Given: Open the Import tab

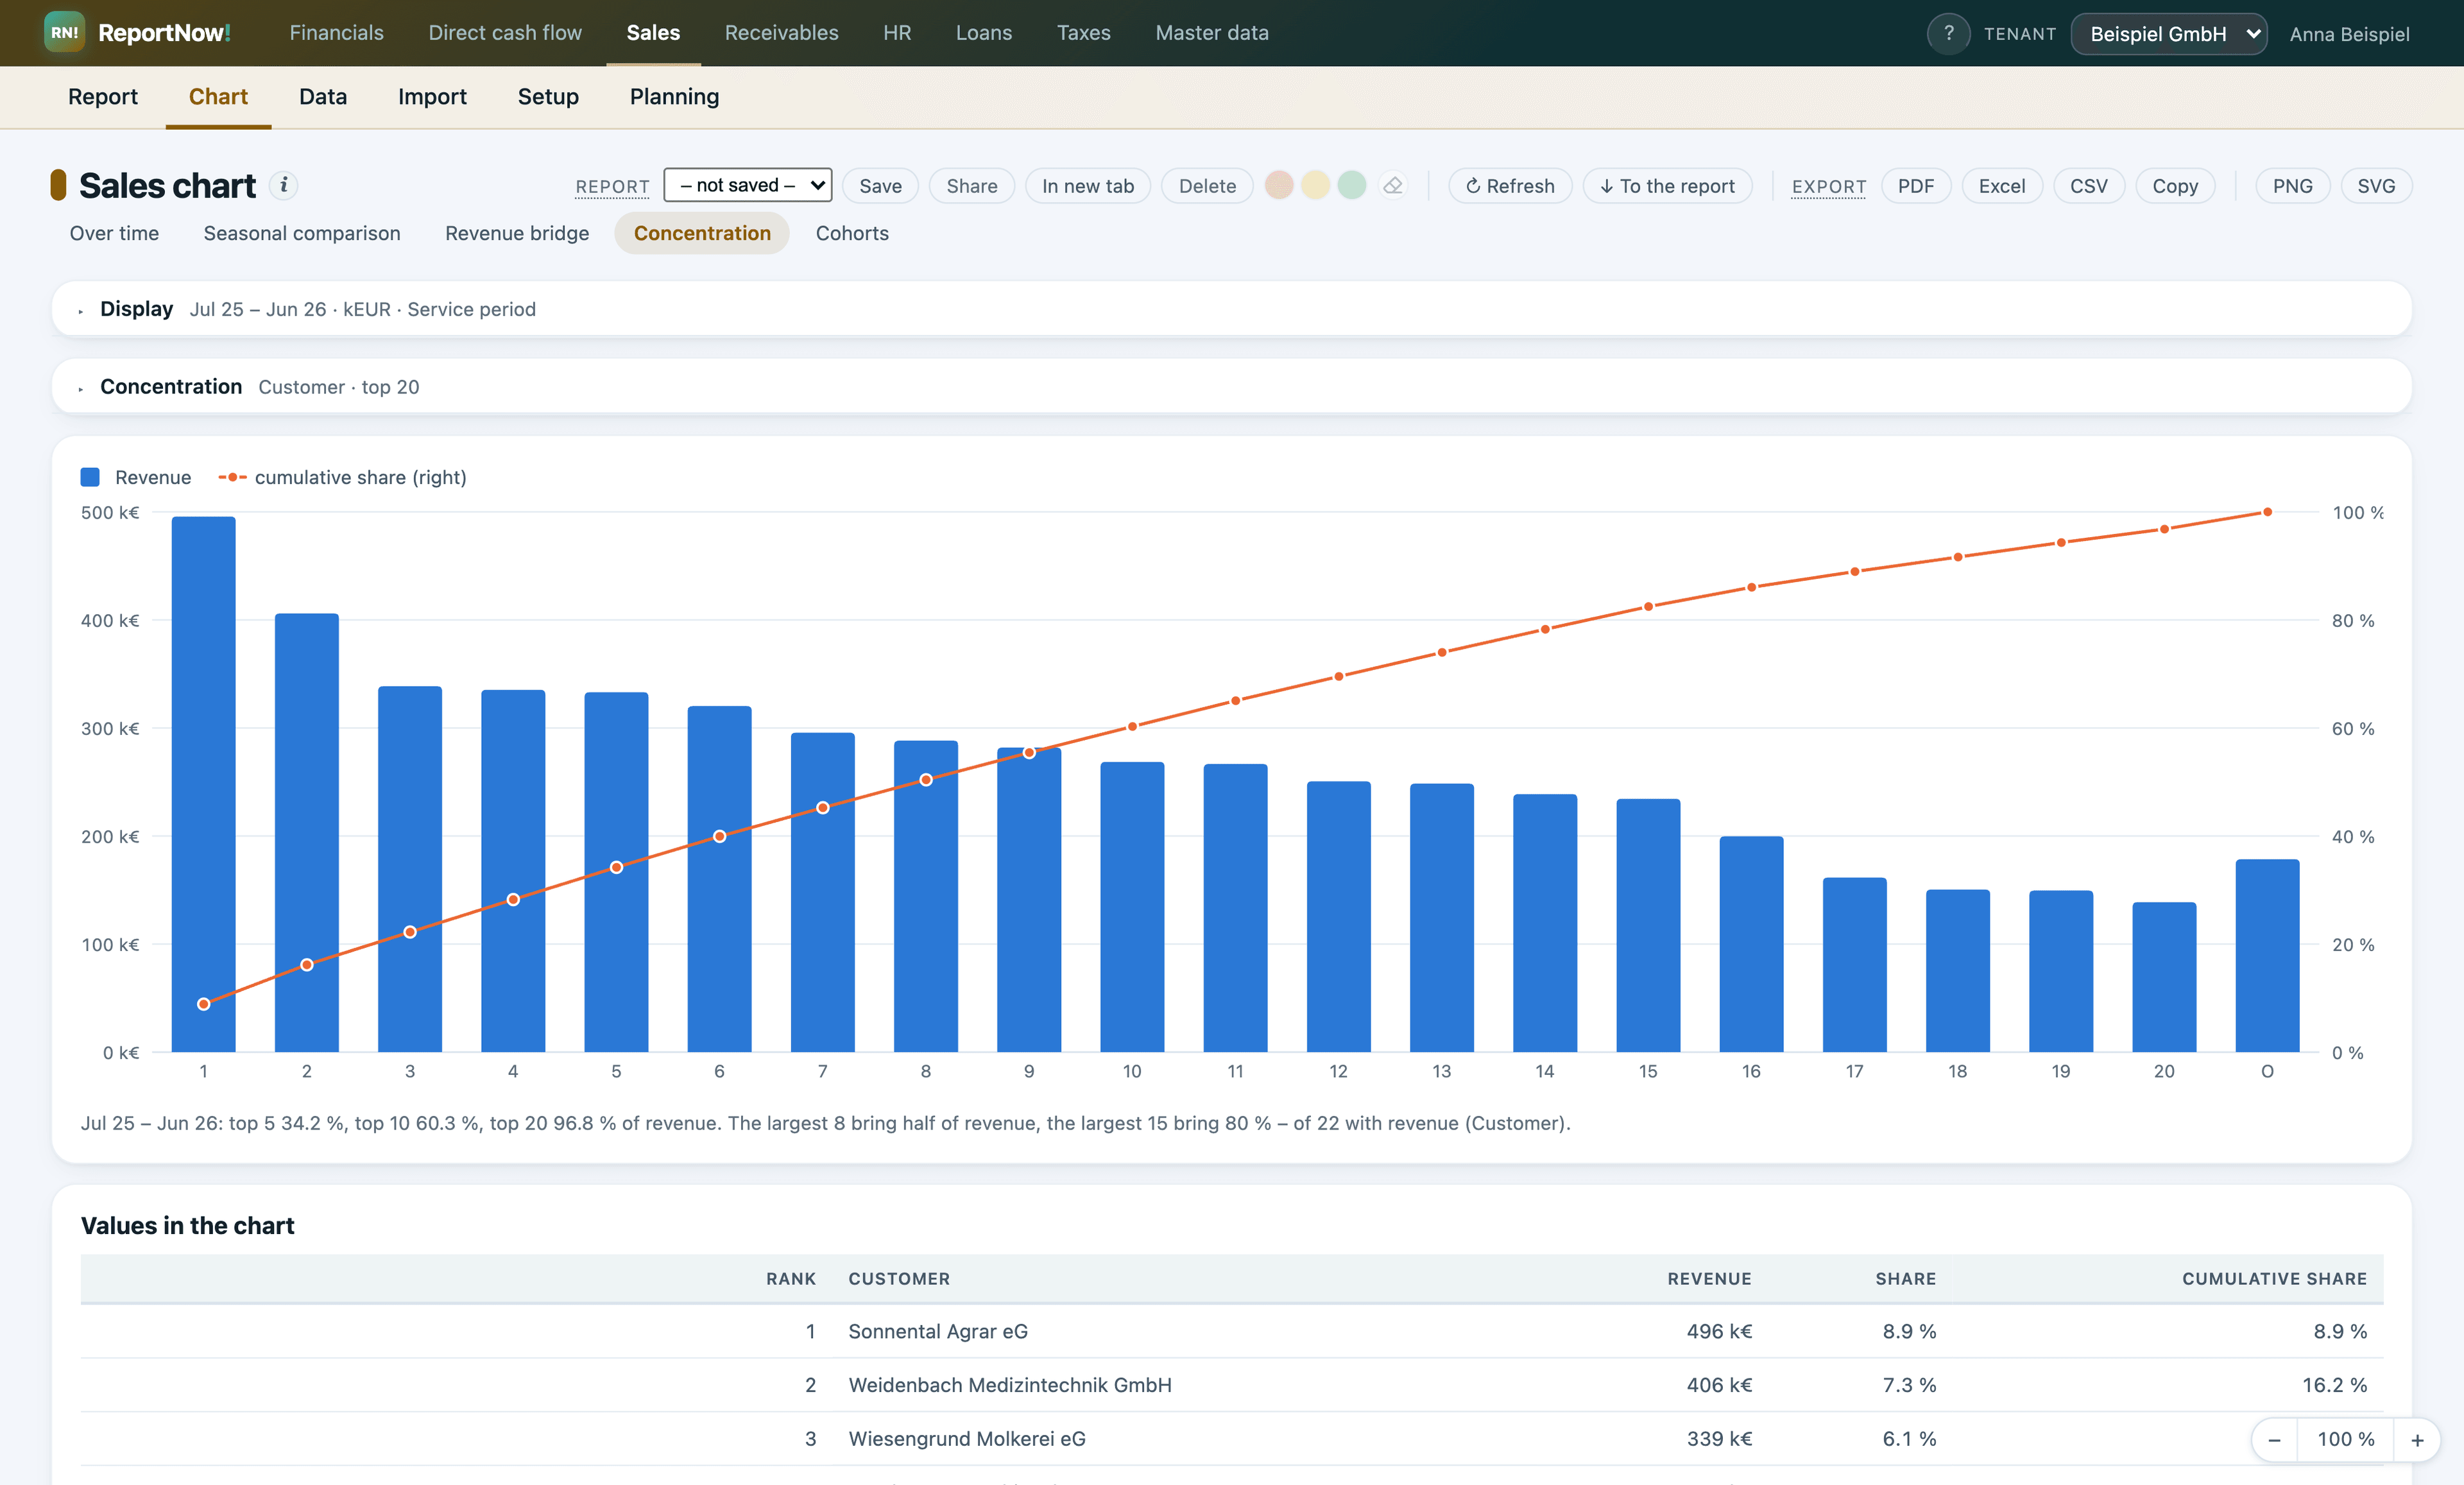Looking at the screenshot, I should point(432,96).
